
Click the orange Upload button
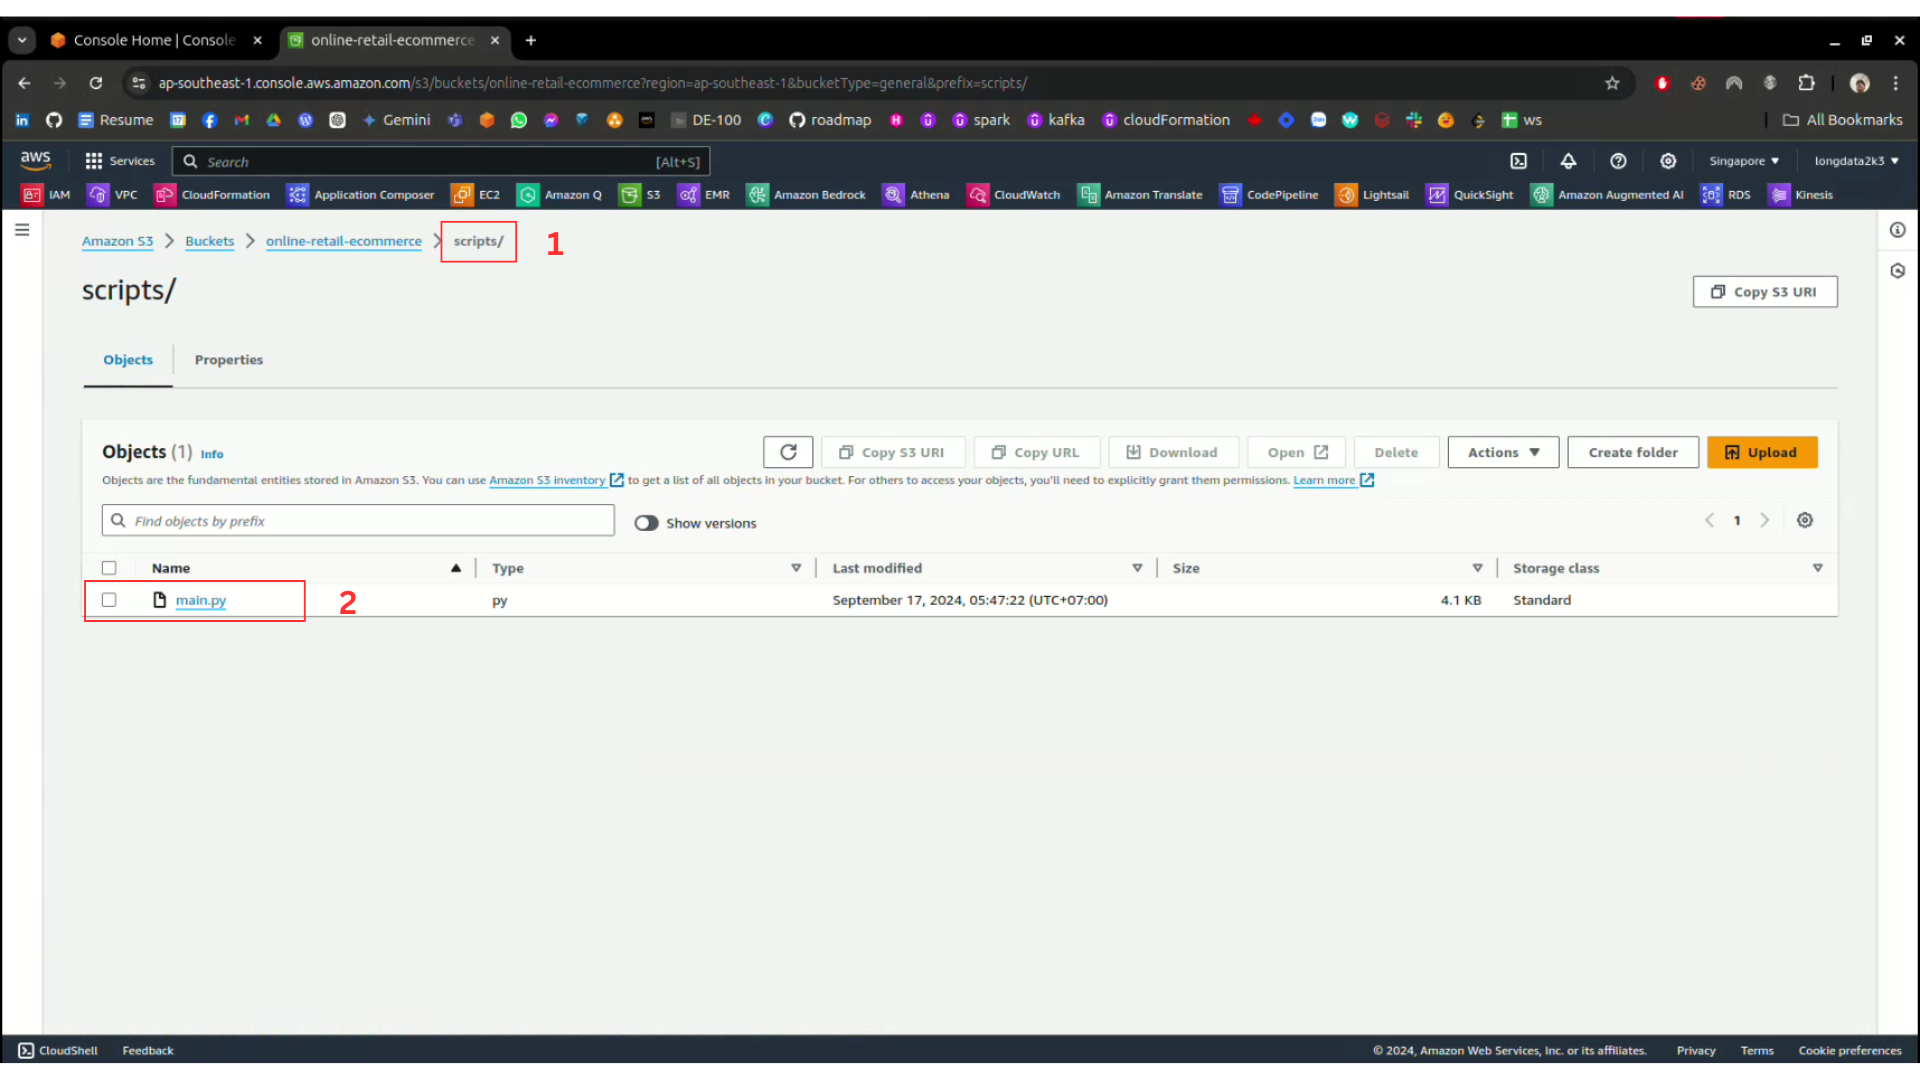pyautogui.click(x=1762, y=452)
